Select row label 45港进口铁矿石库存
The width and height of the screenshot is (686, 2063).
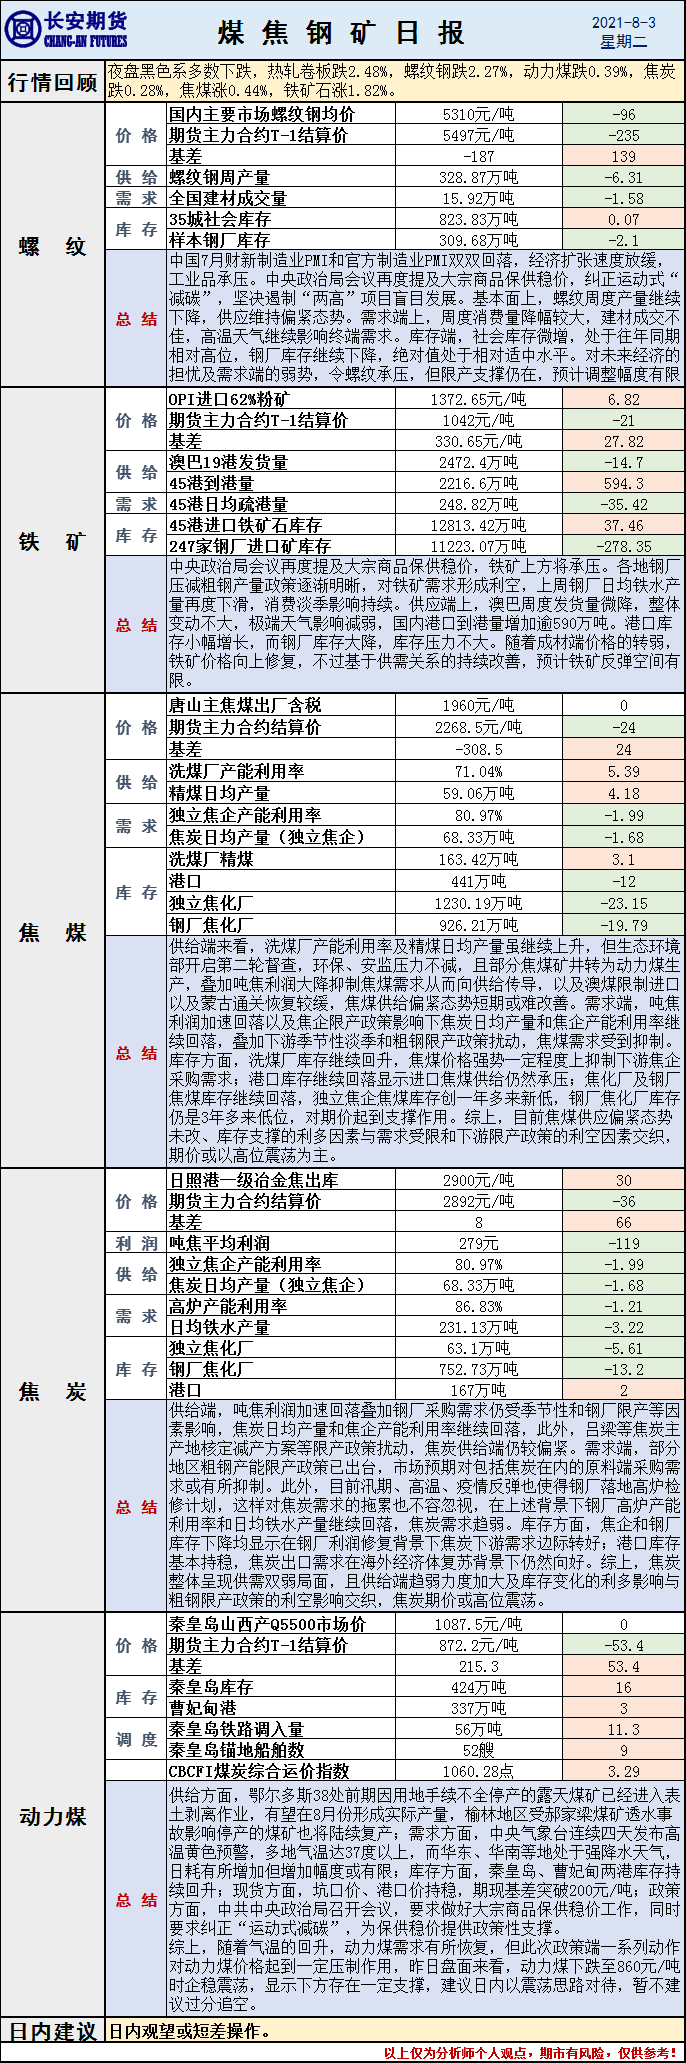point(245,525)
